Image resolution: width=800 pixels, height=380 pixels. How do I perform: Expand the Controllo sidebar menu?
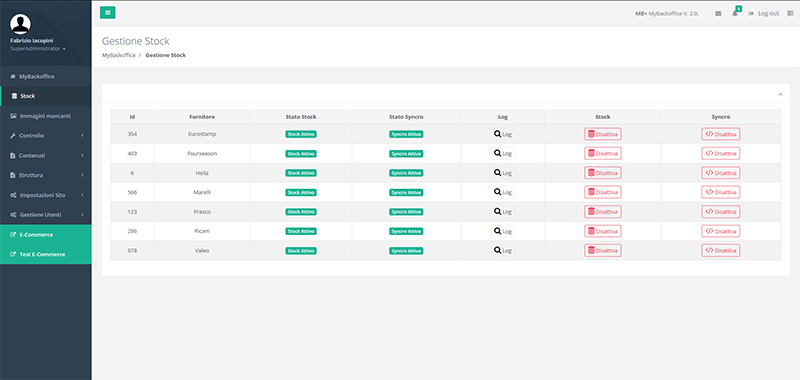[x=46, y=136]
